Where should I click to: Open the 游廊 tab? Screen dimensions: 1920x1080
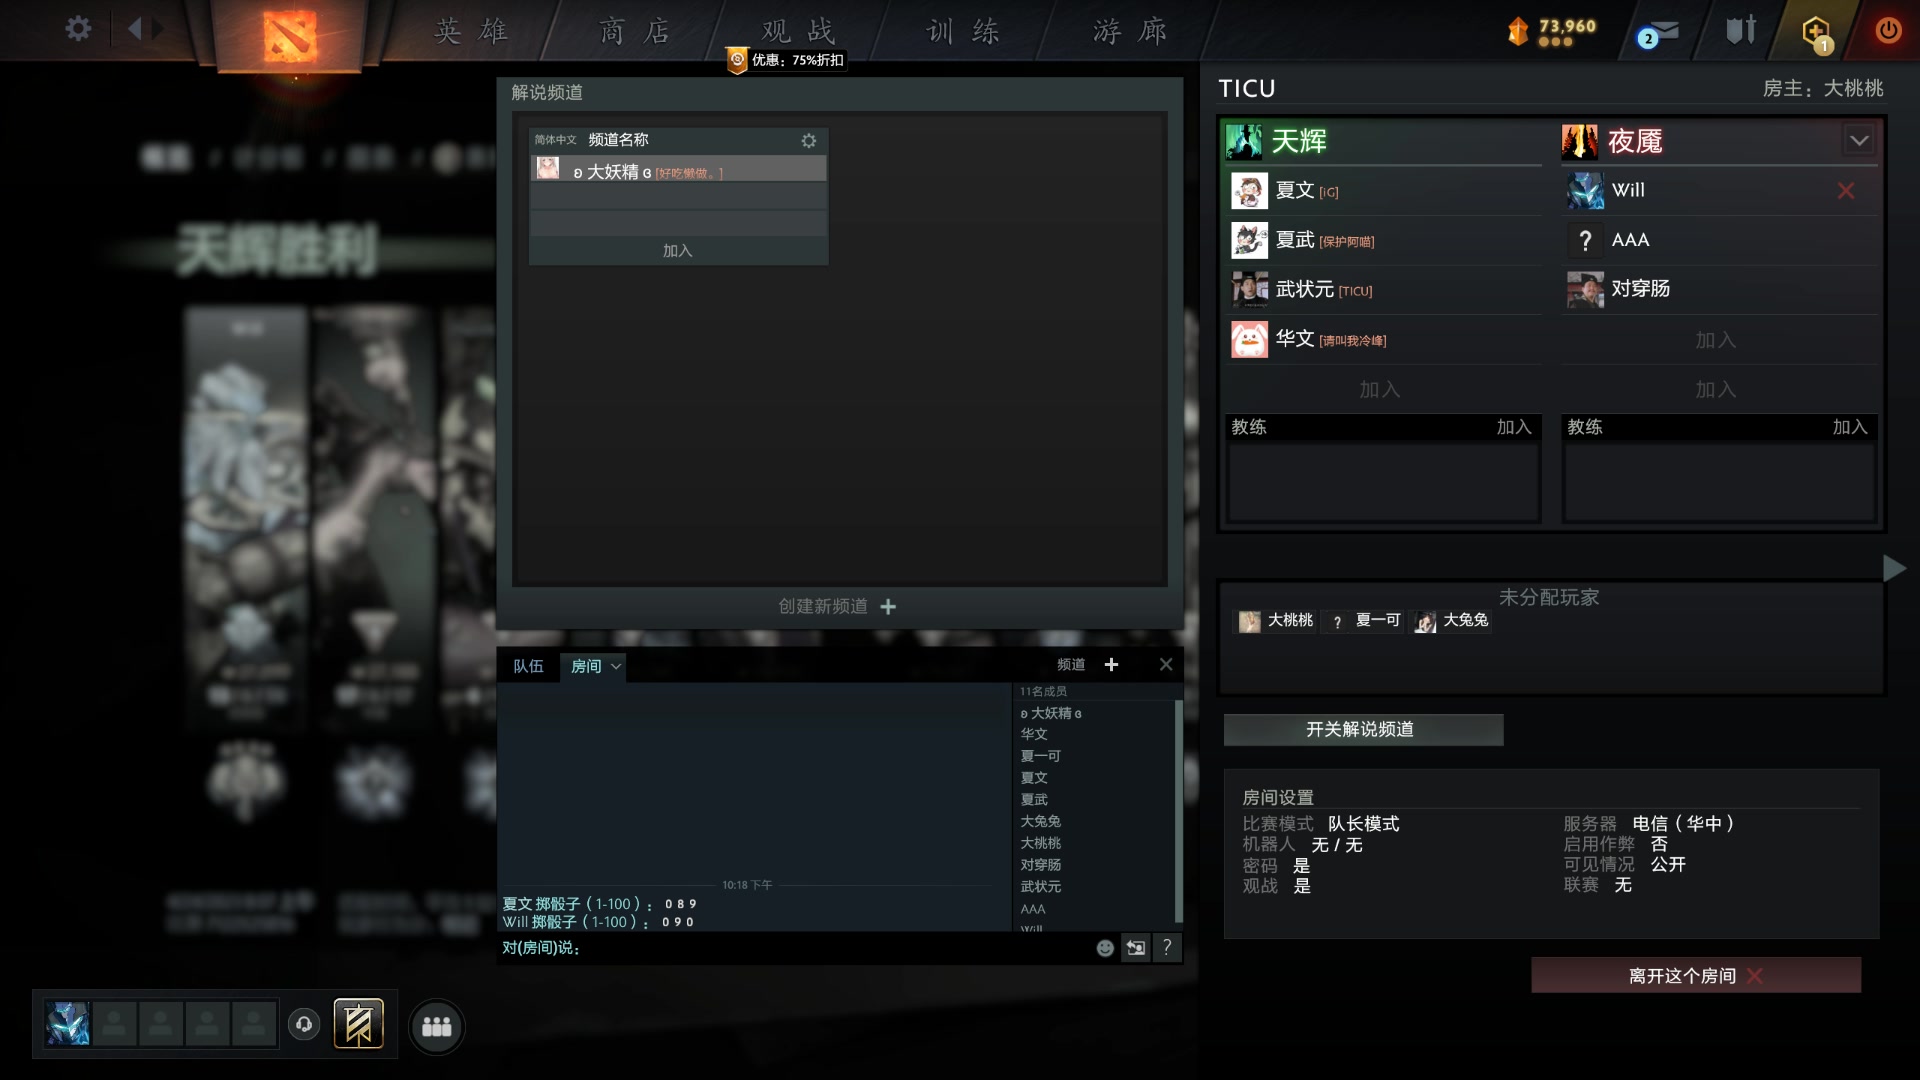[x=1130, y=31]
